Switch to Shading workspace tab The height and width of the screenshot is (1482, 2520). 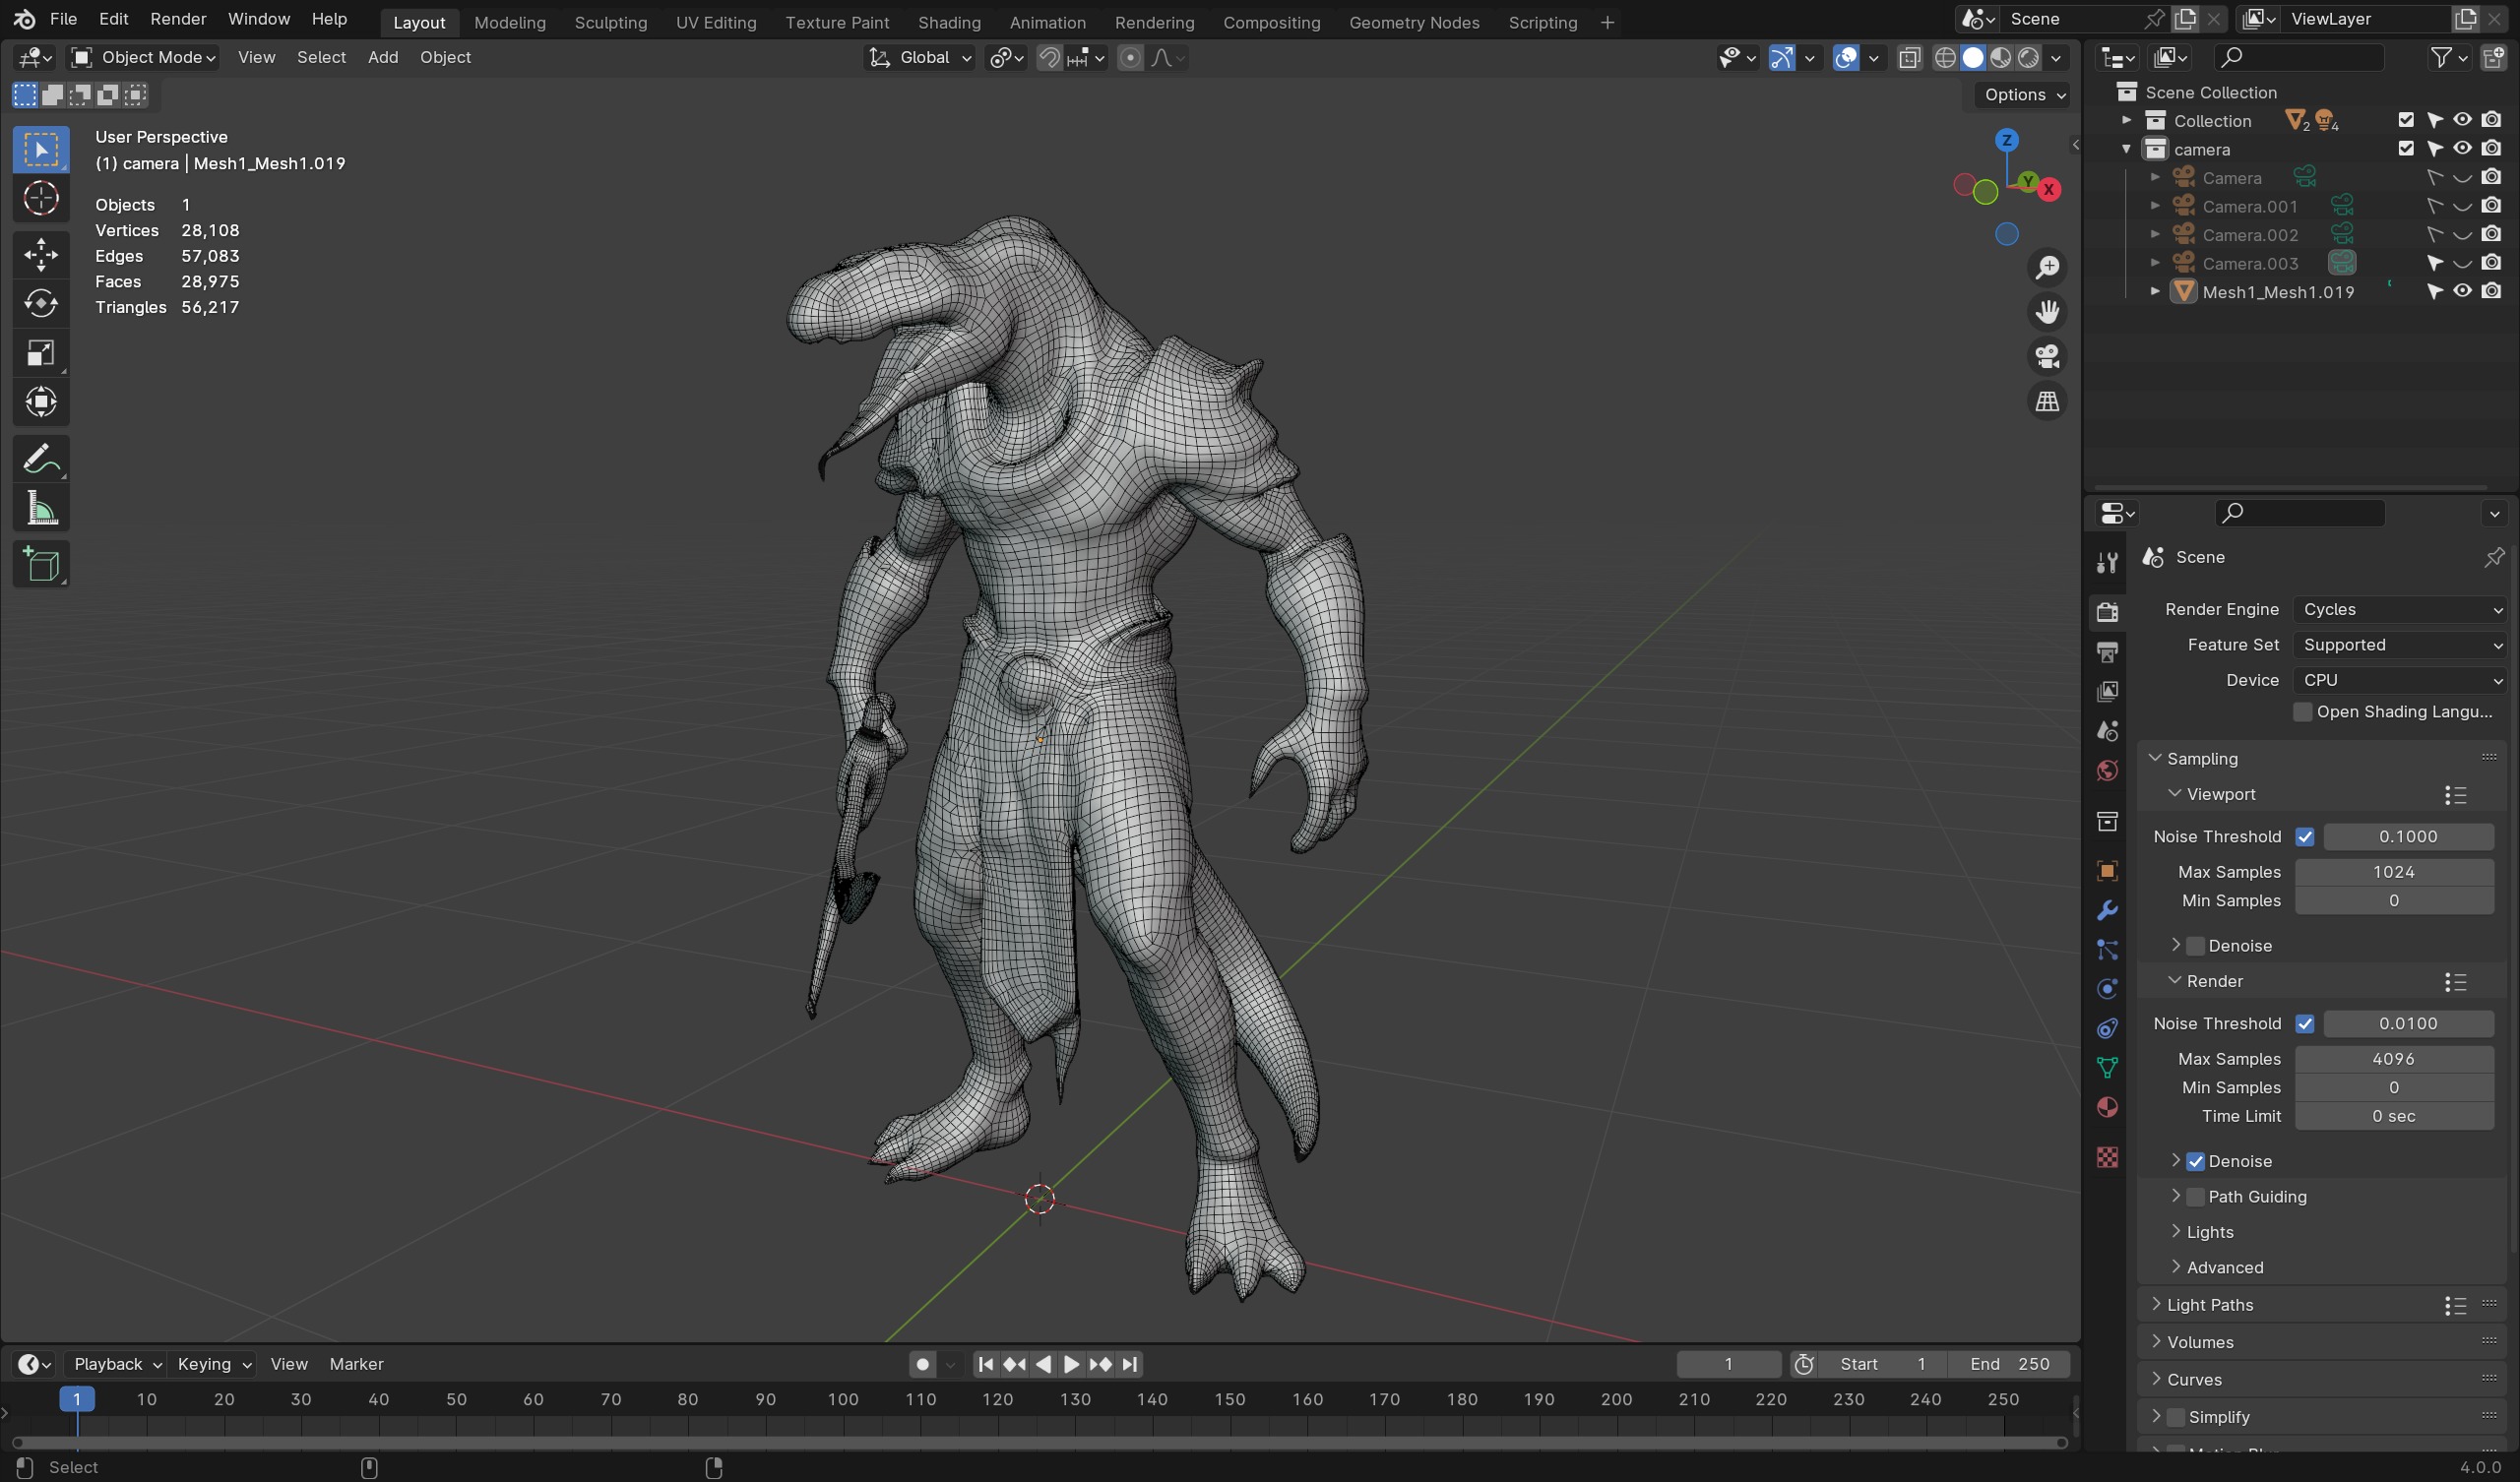point(948,22)
